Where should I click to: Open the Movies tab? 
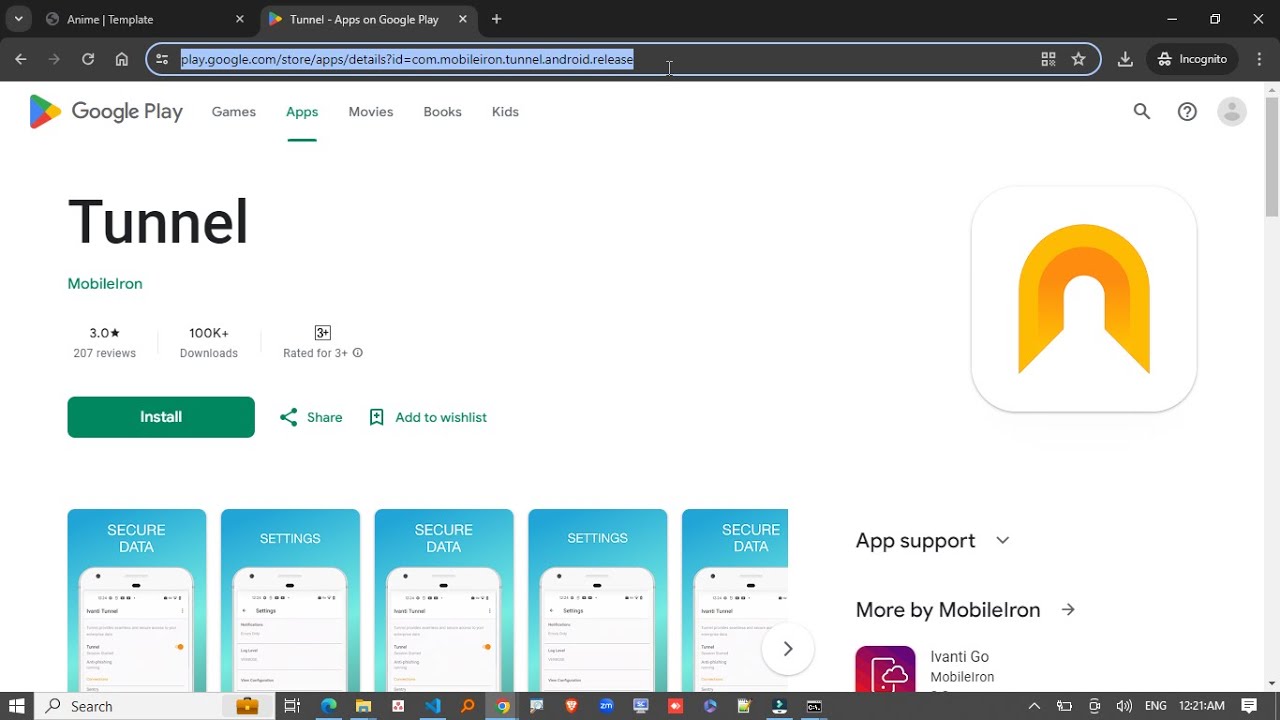coord(371,112)
